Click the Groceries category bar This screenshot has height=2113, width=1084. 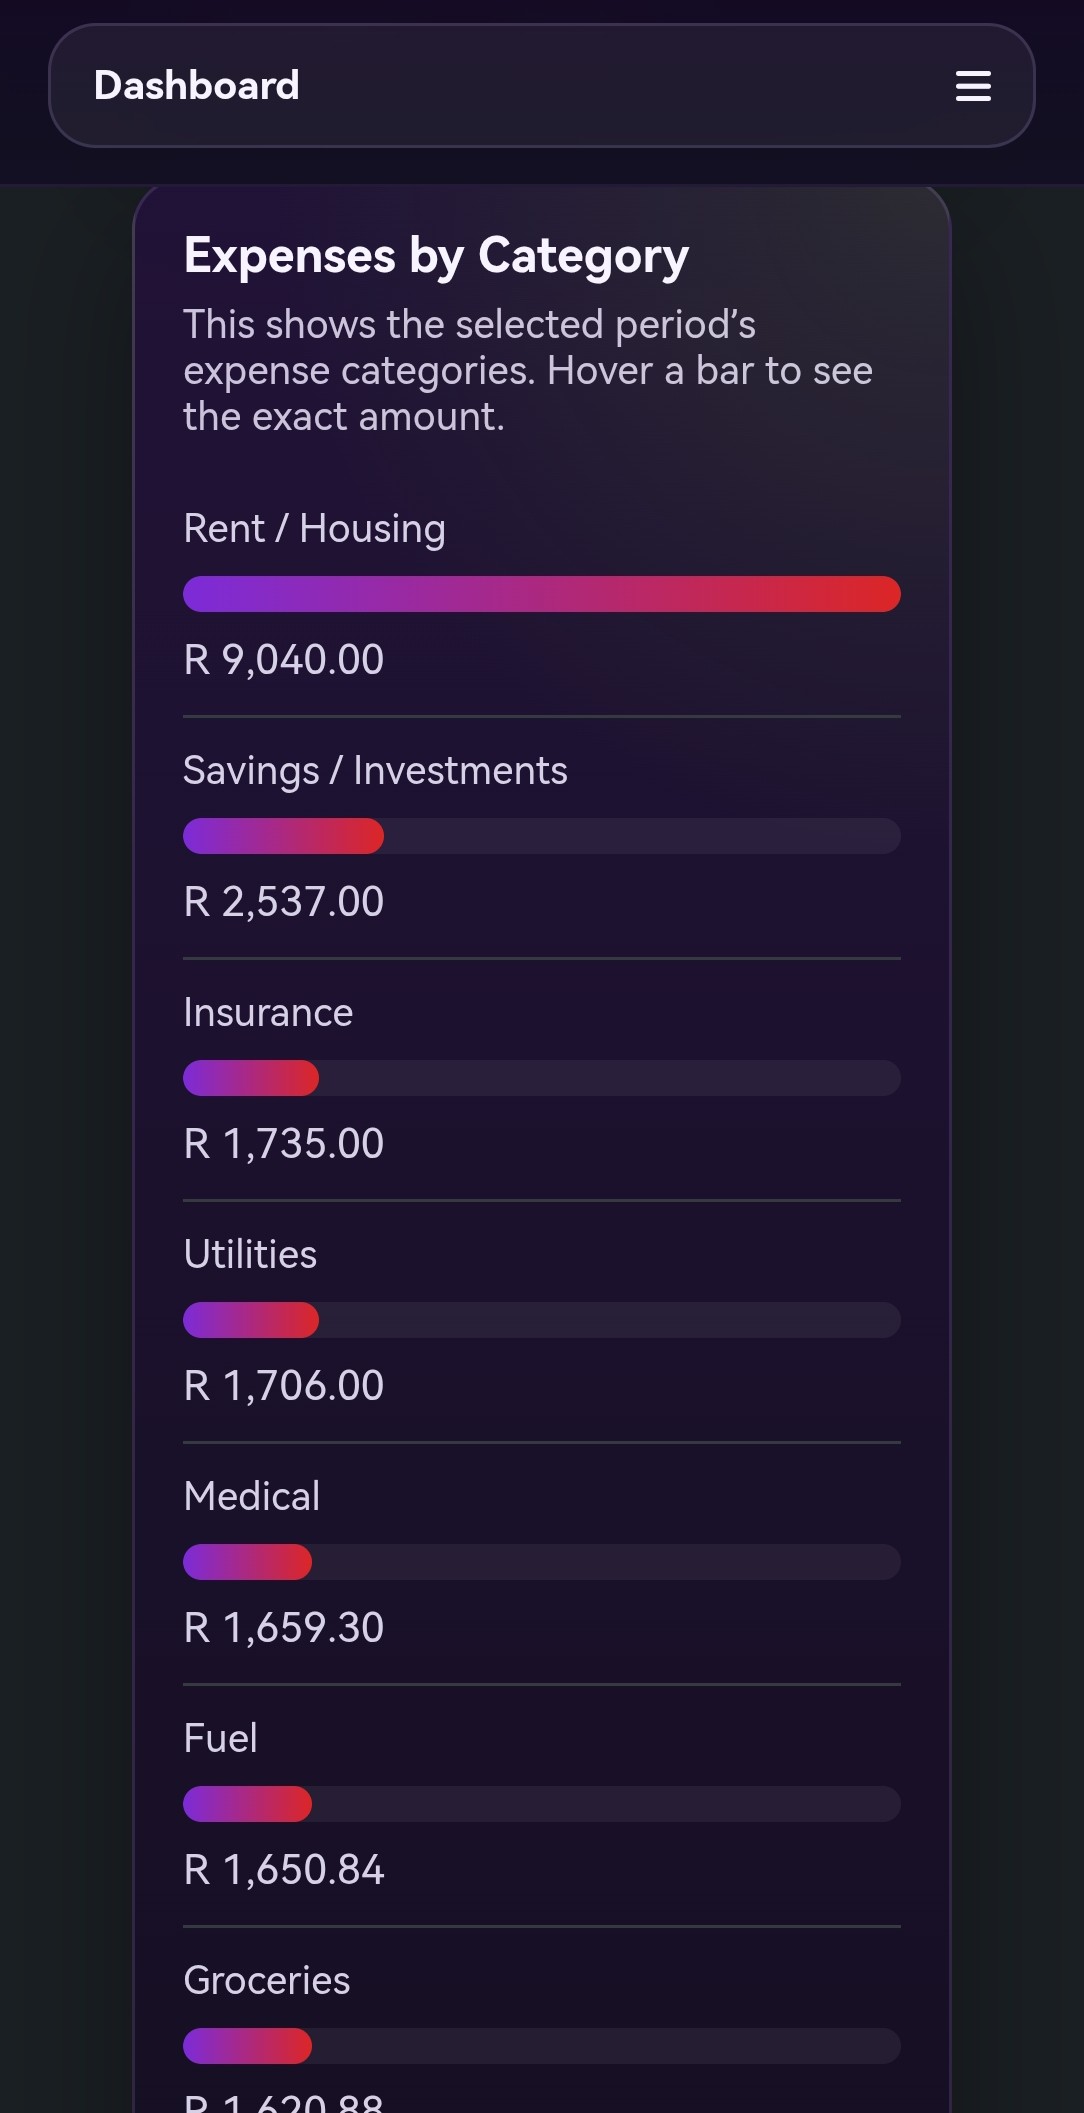[540, 2046]
